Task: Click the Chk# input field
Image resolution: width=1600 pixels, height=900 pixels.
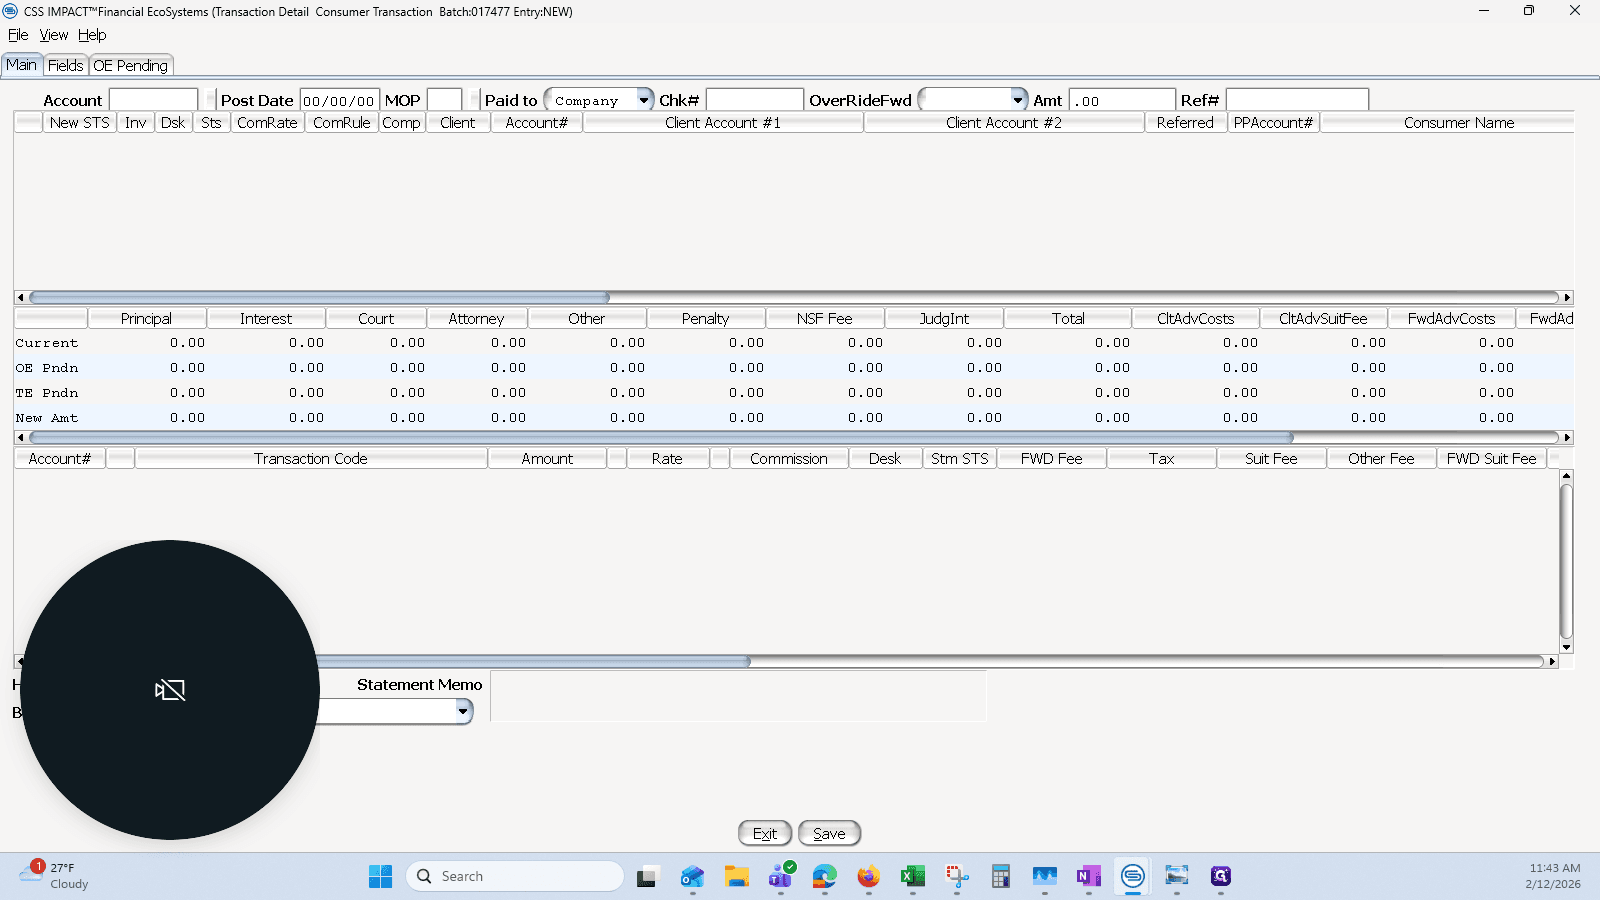Action: [x=754, y=100]
